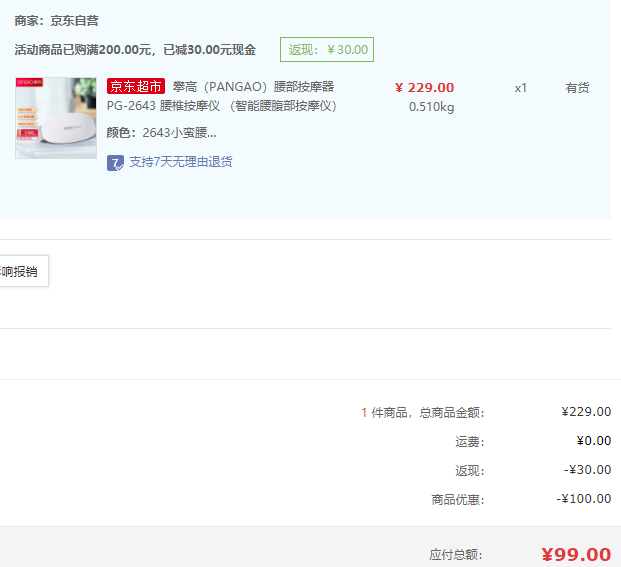Click the red 京东超市 badge
The image size is (621, 567).
136,86
